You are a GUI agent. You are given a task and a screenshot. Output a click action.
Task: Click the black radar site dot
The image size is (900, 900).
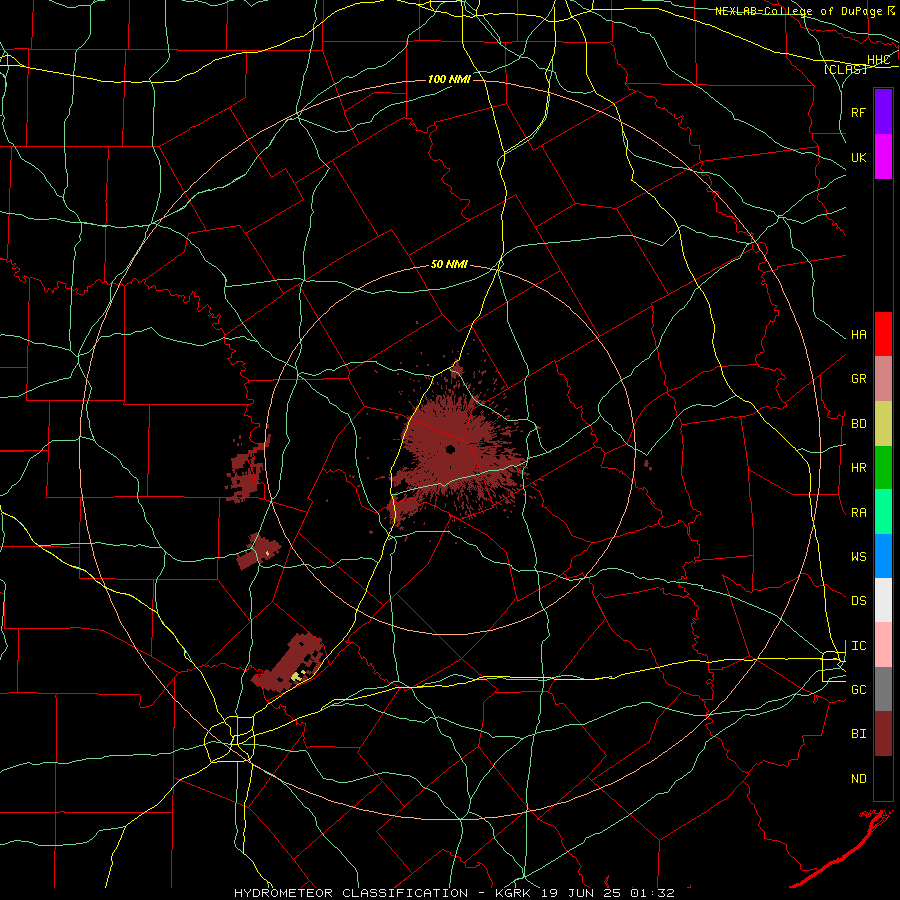click(451, 449)
